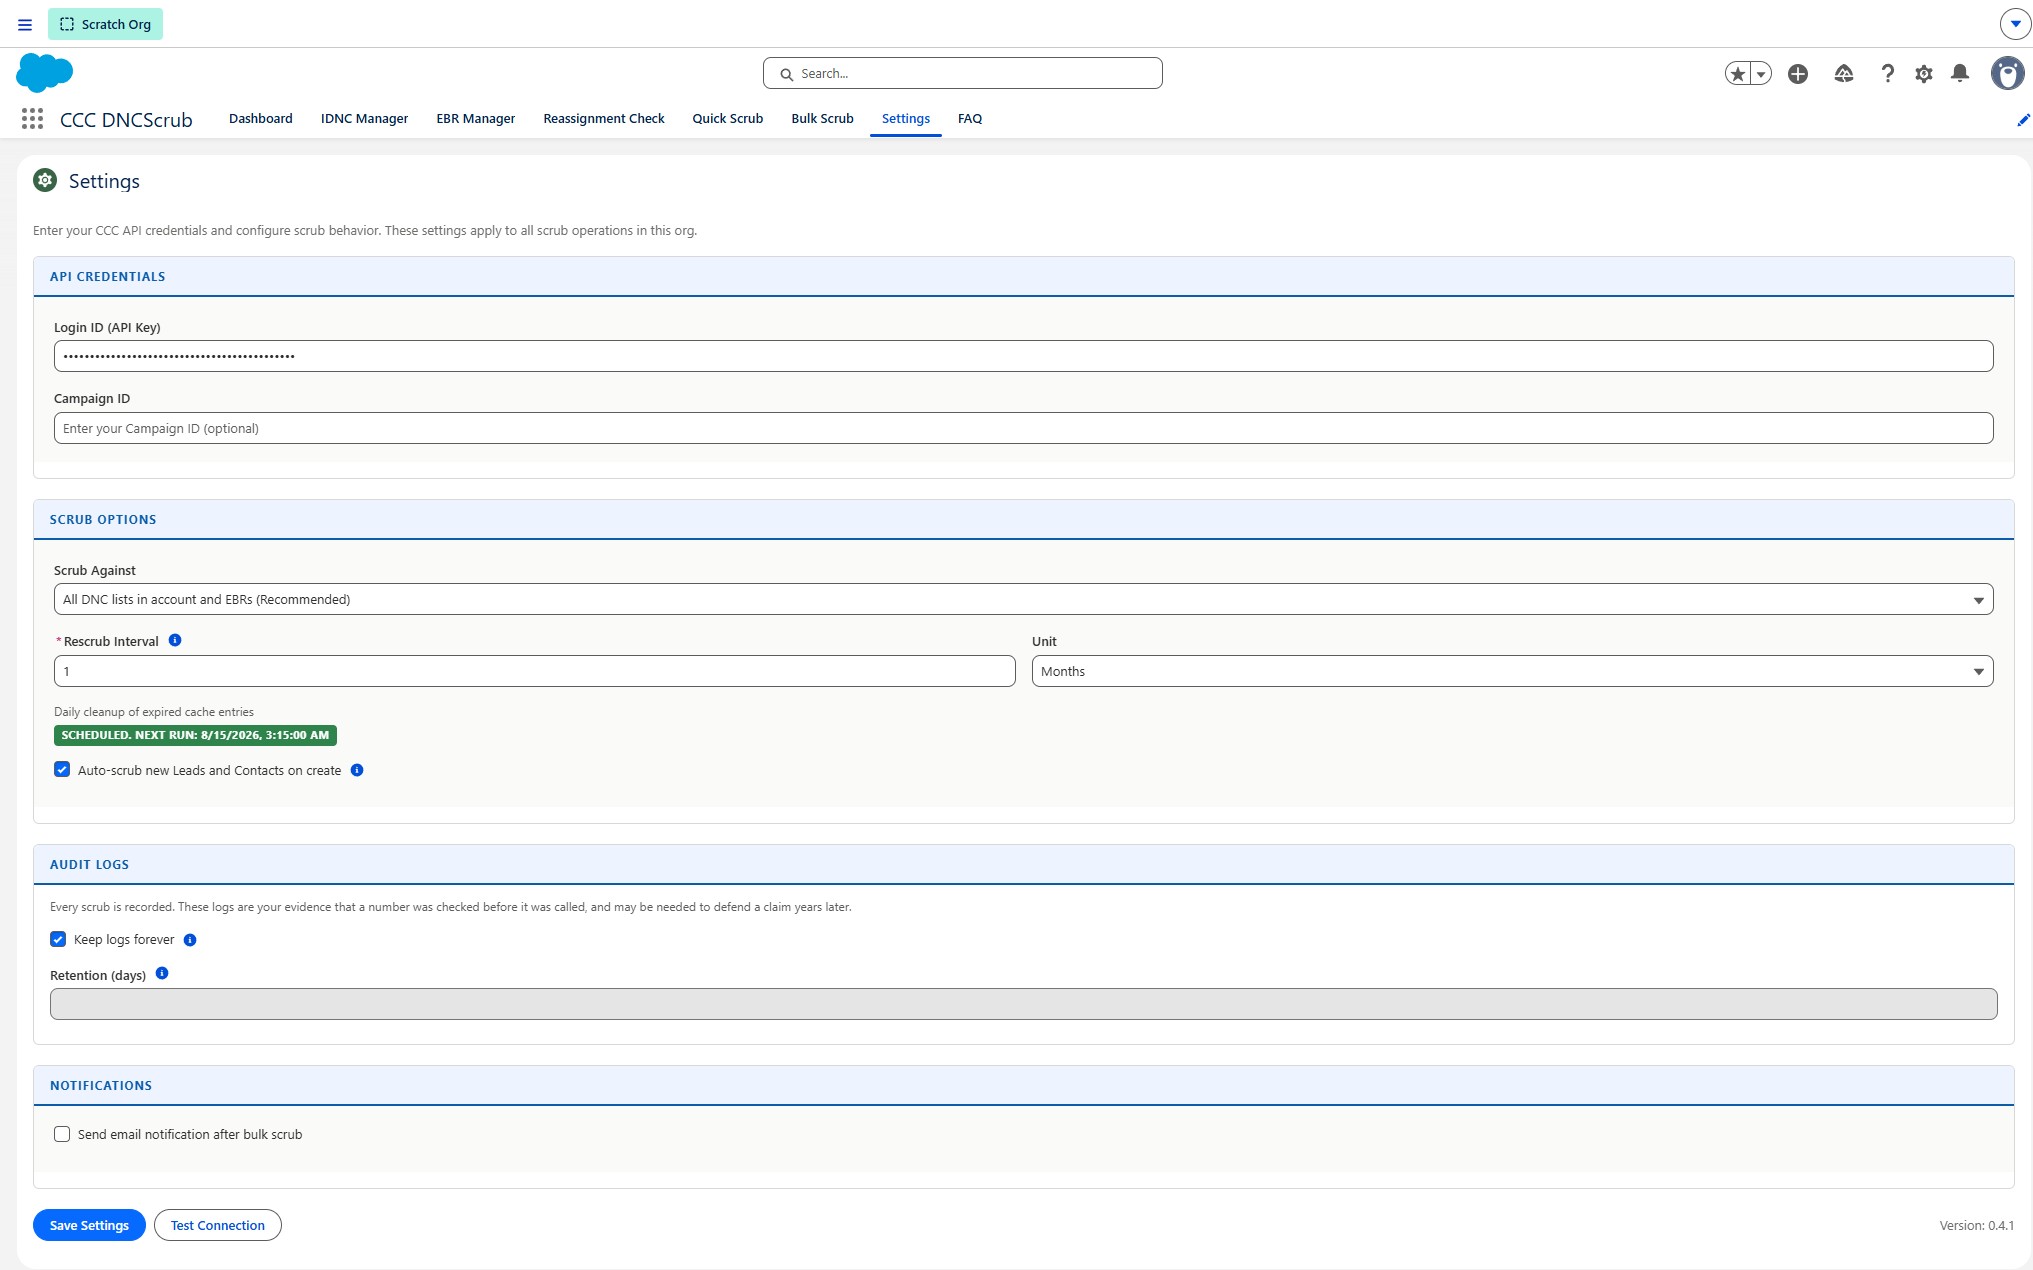2033x1270 pixels.
Task: Click the Salesforce cloud logo
Action: [45, 73]
